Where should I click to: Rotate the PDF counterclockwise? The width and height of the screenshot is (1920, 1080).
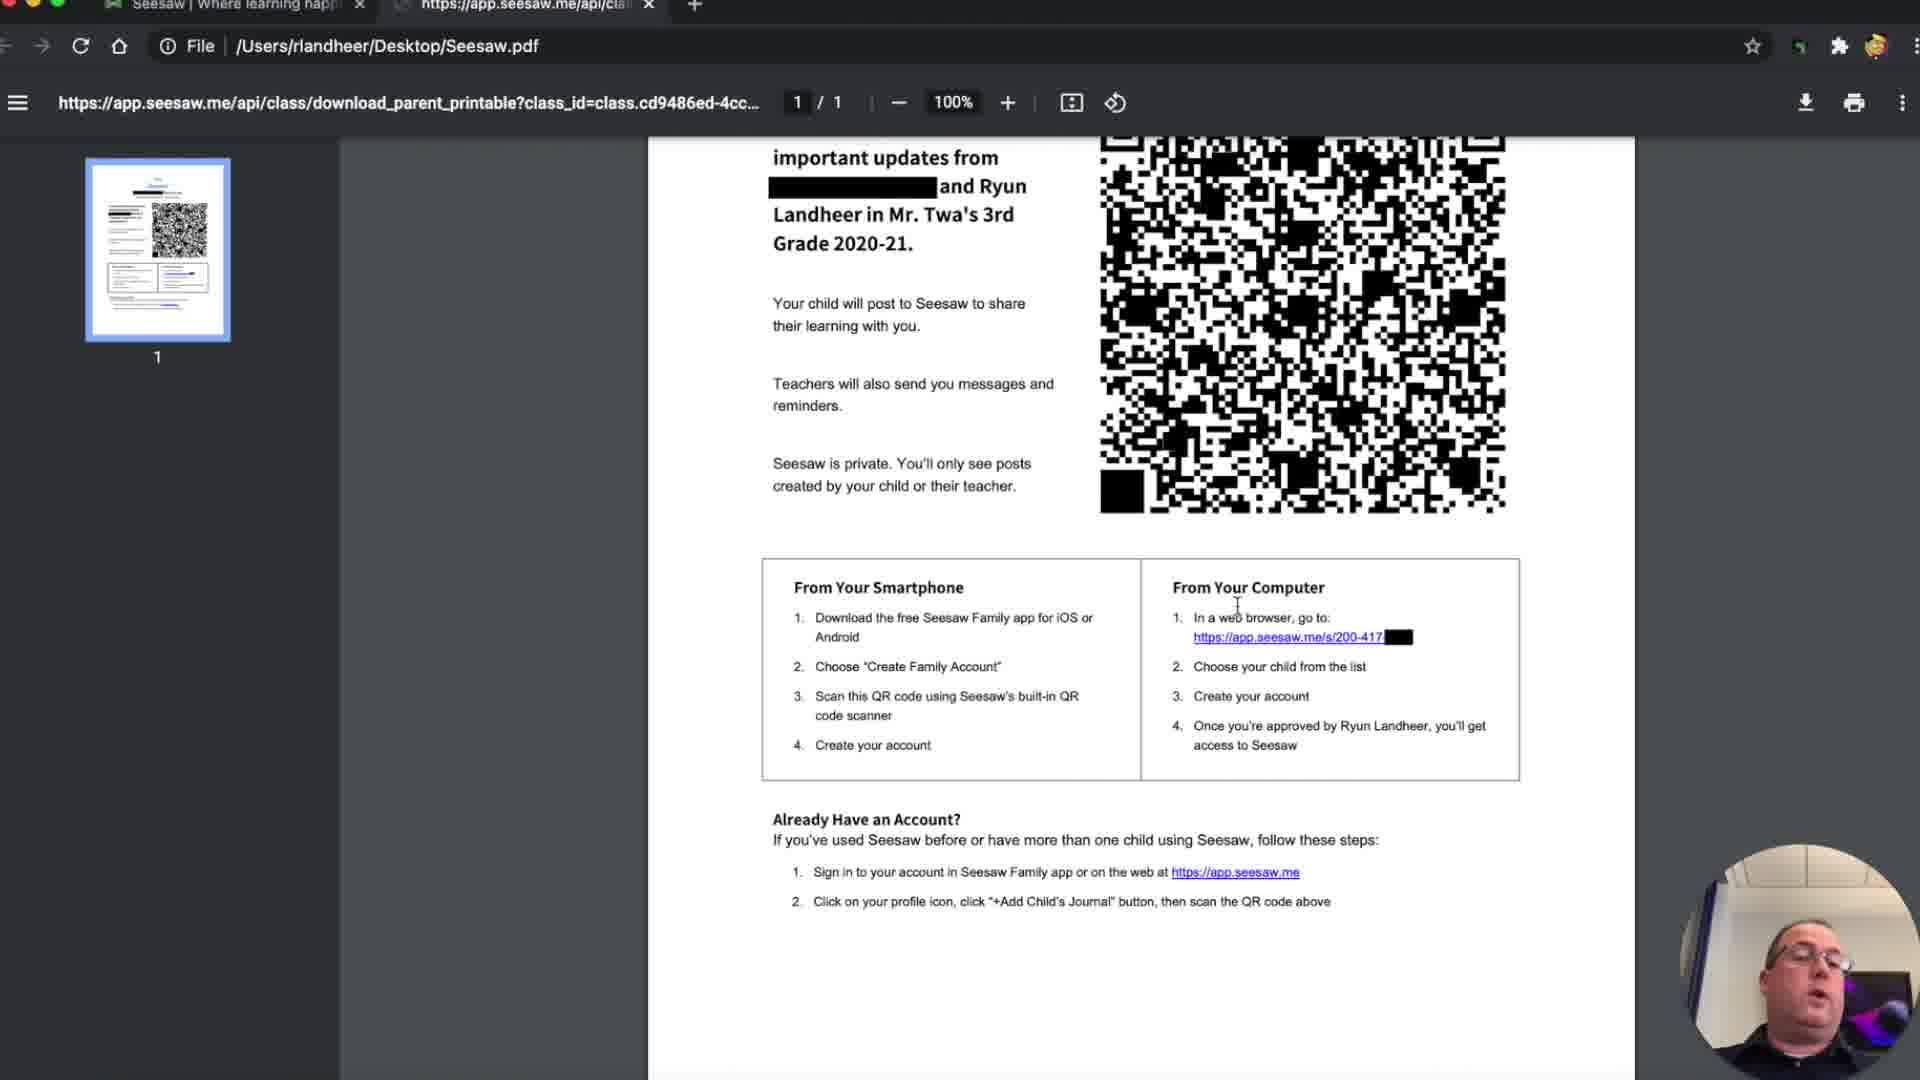[1115, 103]
